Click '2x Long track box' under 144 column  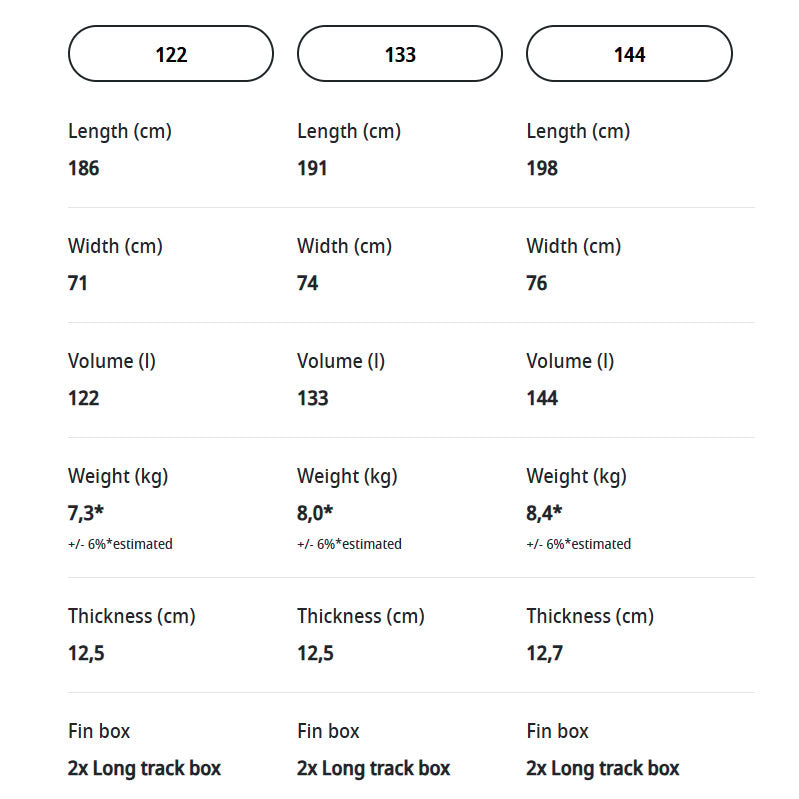[603, 768]
